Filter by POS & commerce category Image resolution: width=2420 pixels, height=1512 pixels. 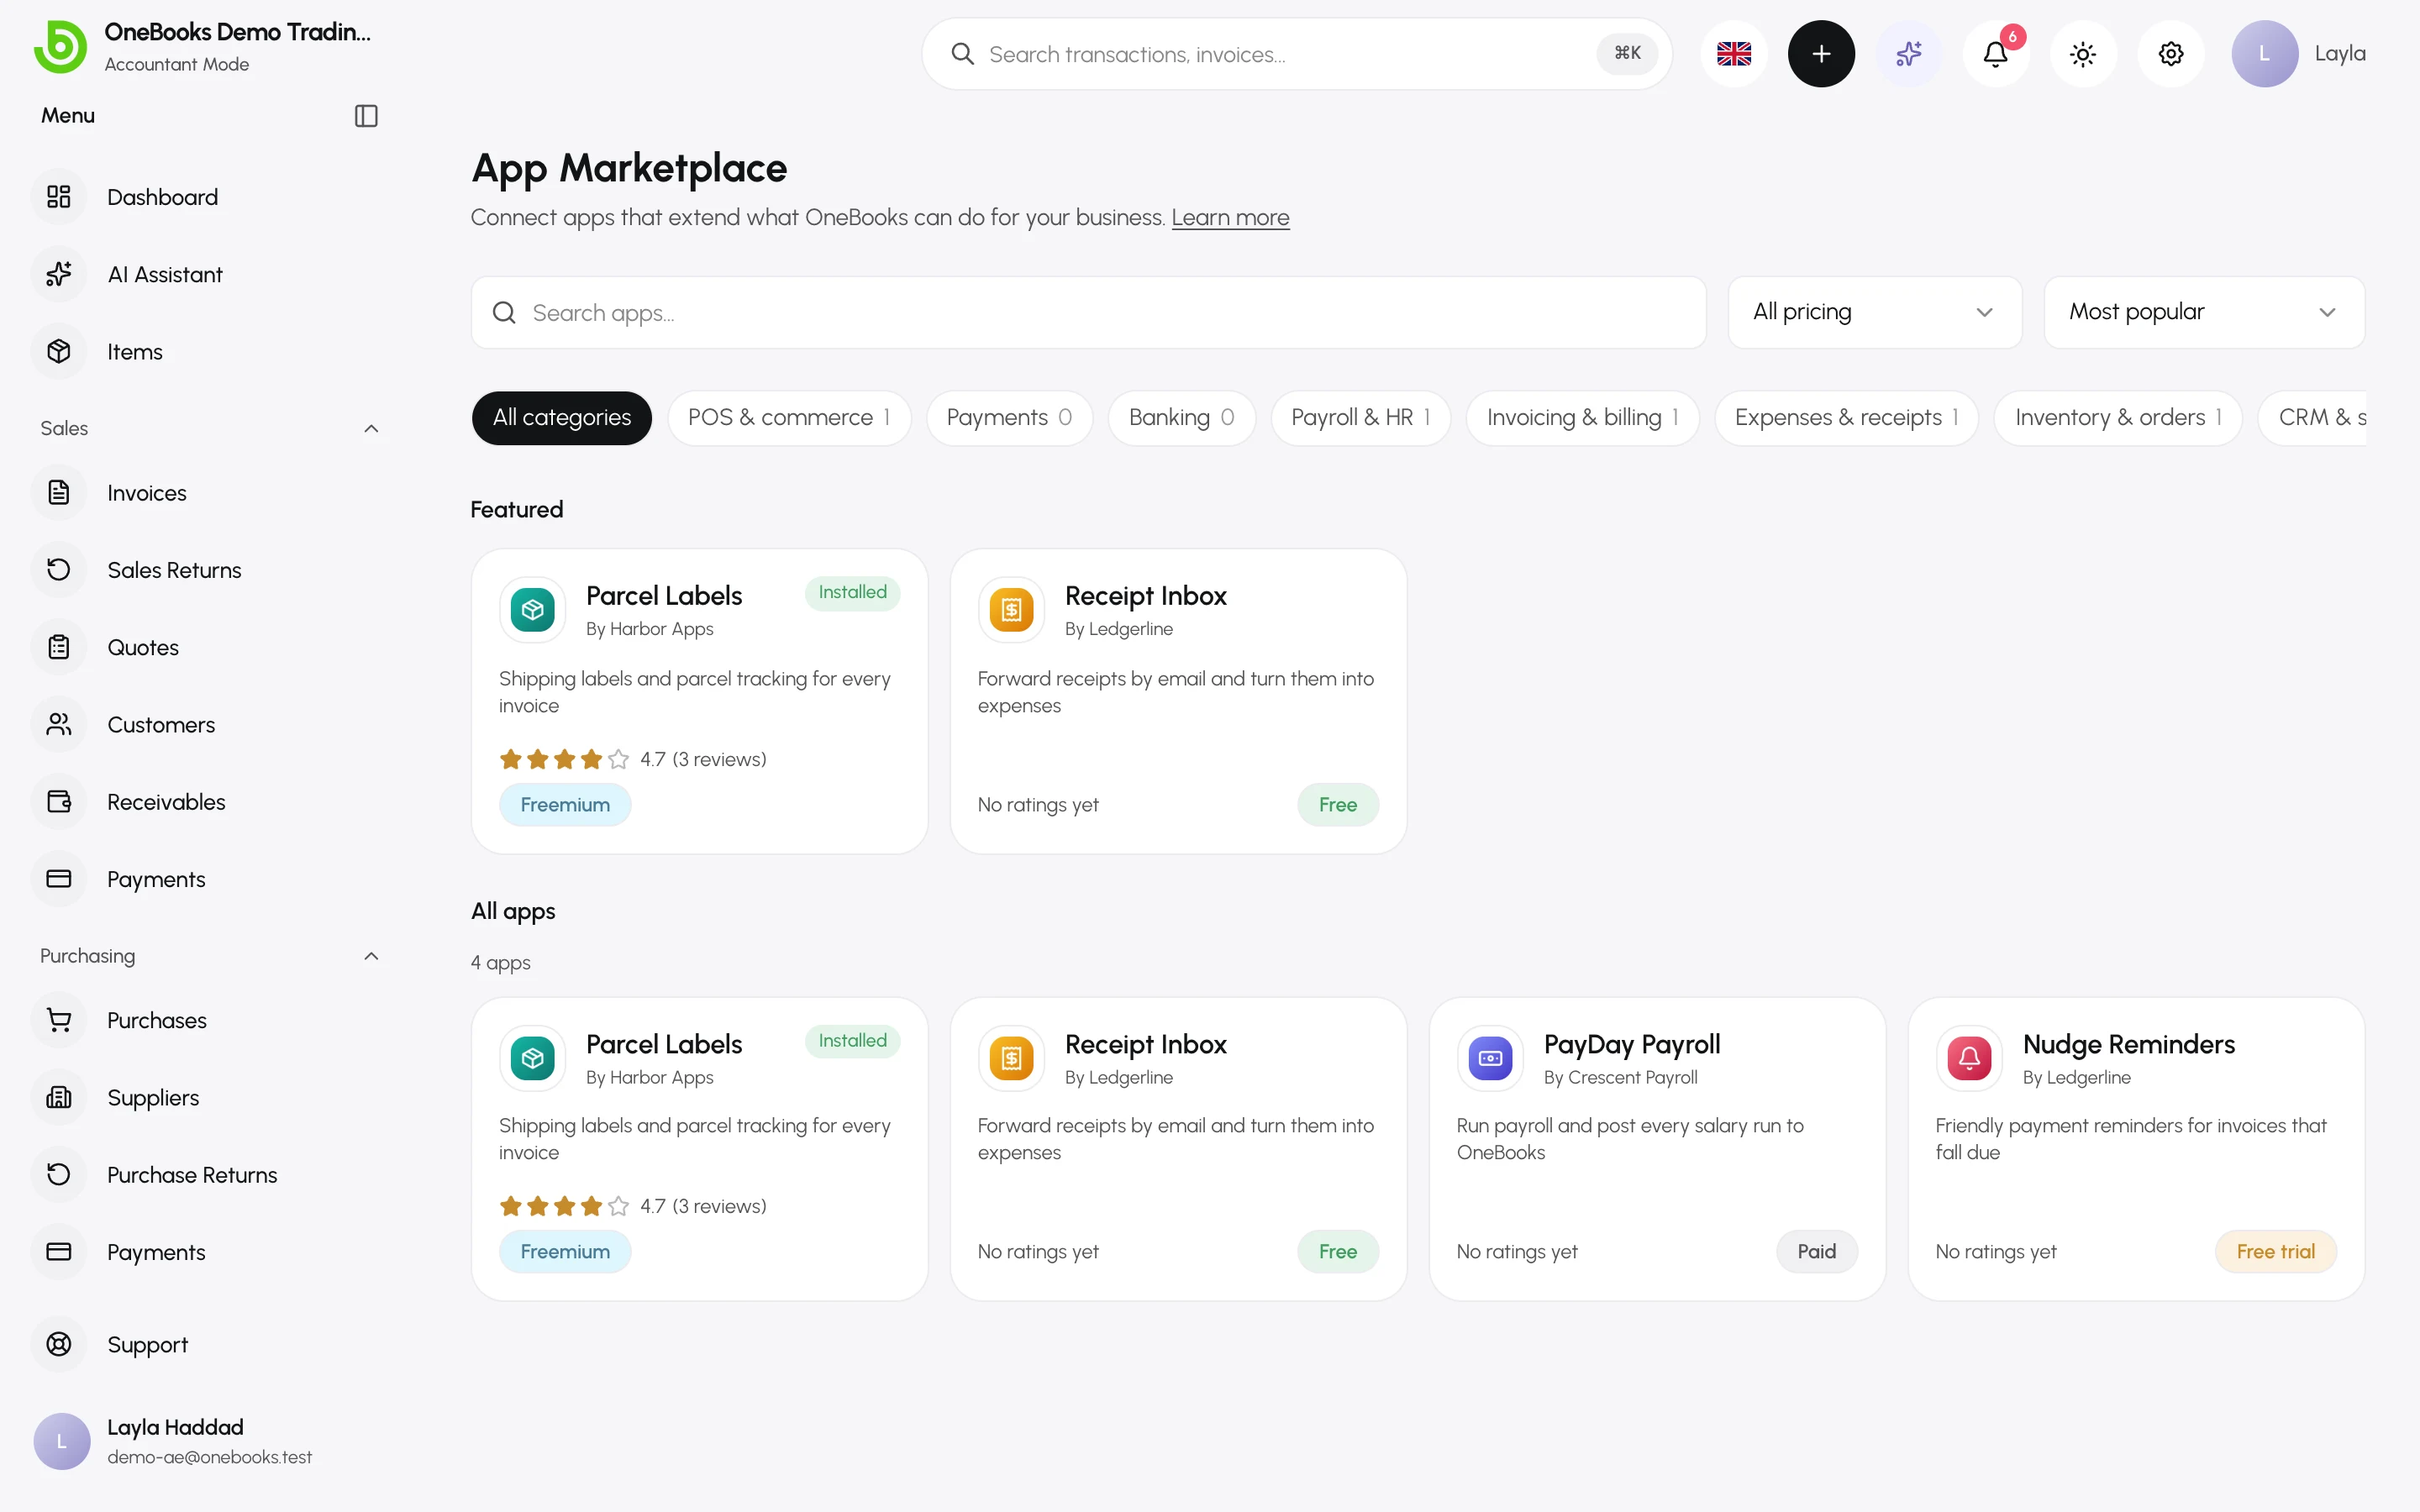(789, 418)
